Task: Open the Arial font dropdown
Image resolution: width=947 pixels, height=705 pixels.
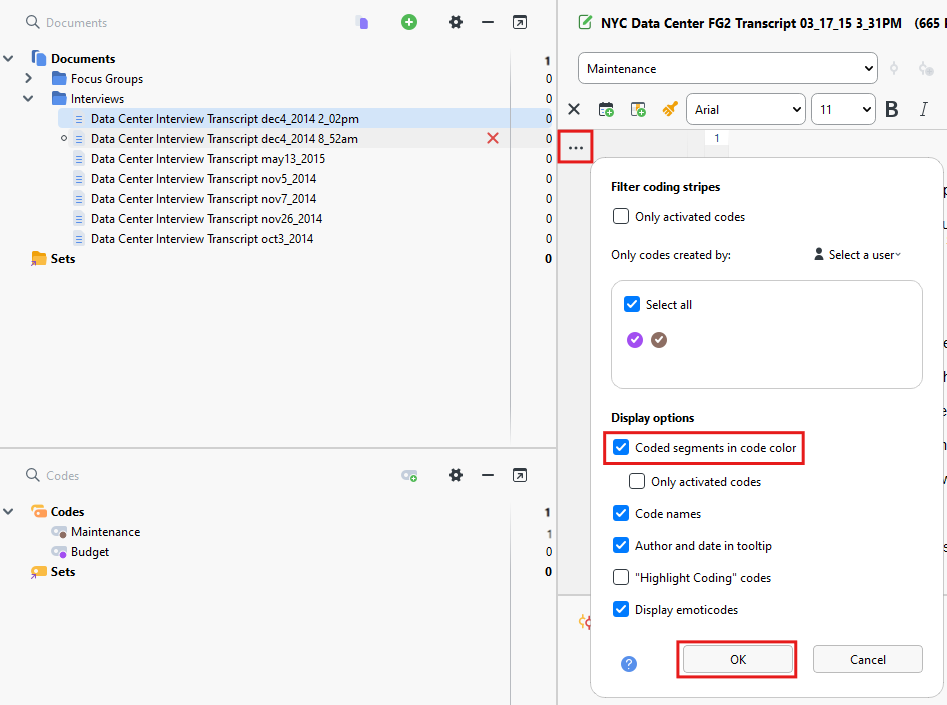Action: (x=746, y=109)
